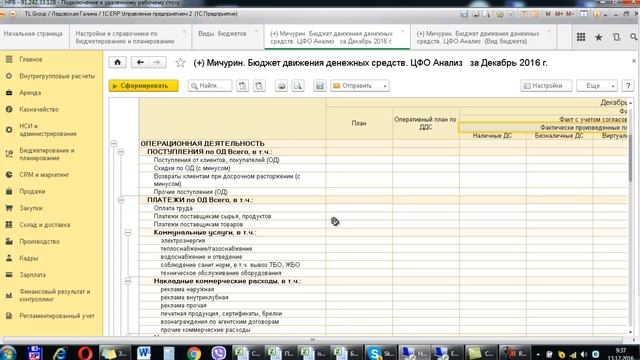Image resolution: width=640 pixels, height=360 pixels.
Task: Open Зарплата section in sidebar
Action: pos(33,275)
